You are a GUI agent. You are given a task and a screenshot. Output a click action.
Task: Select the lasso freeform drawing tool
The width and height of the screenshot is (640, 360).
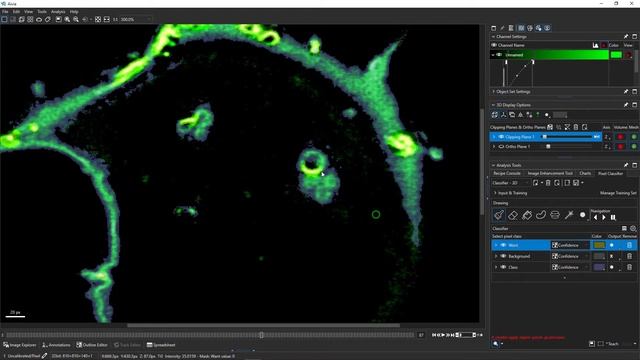(541, 215)
